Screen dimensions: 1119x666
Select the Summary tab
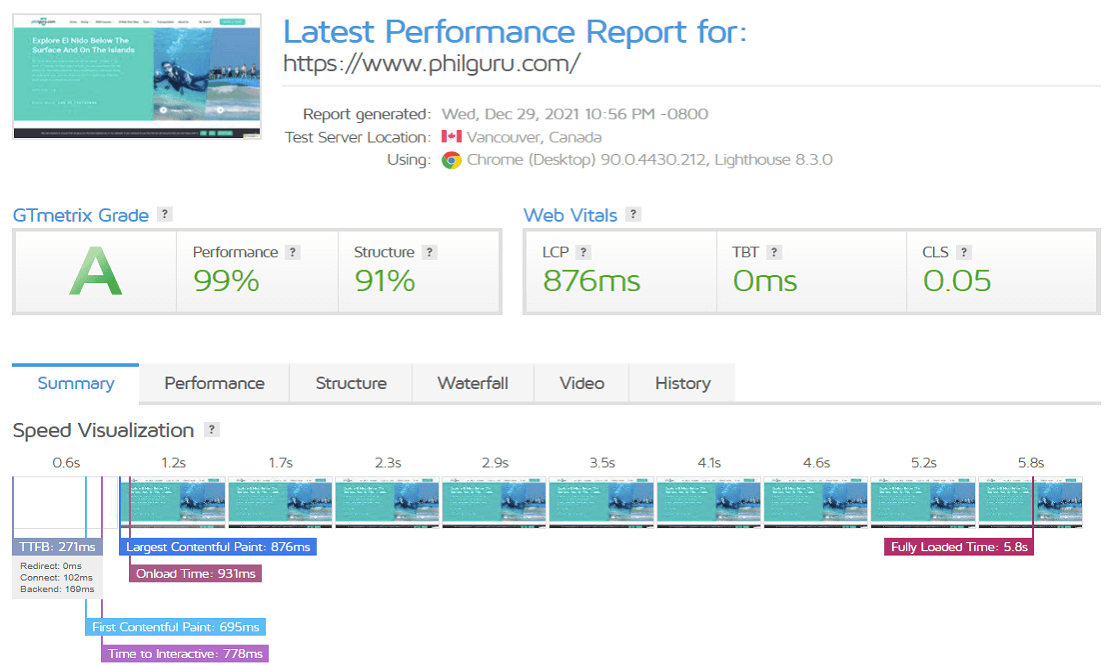(x=76, y=383)
